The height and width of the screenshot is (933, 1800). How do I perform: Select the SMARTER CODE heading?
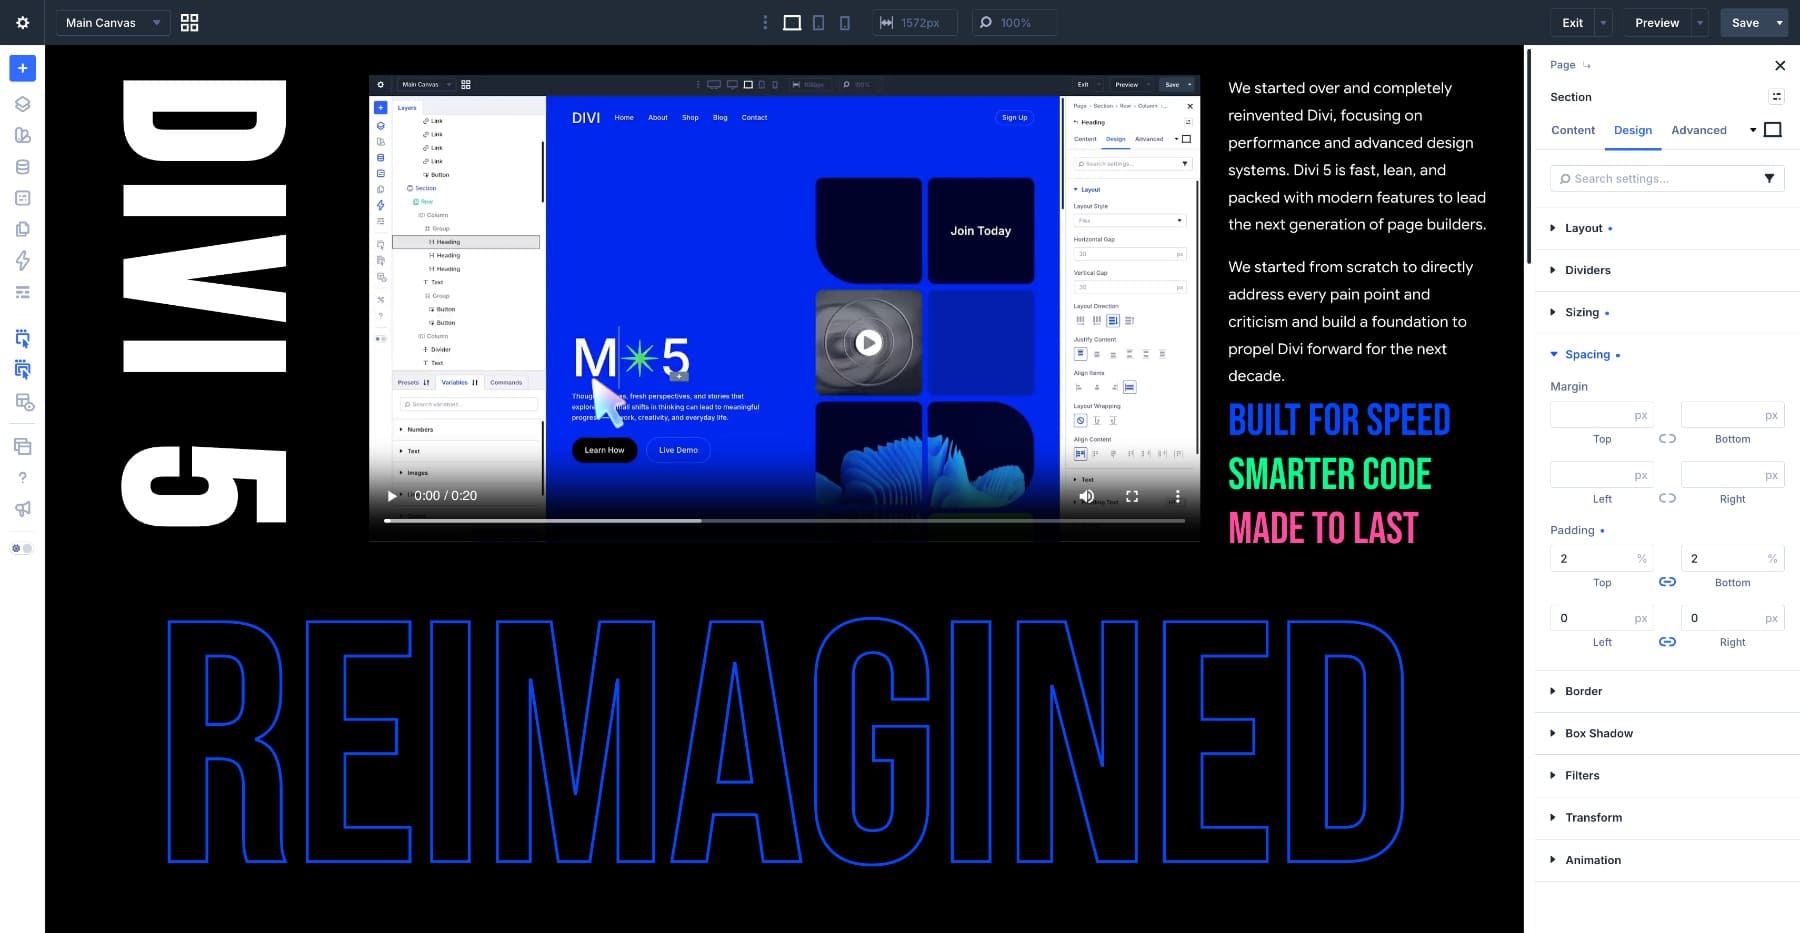pyautogui.click(x=1329, y=474)
